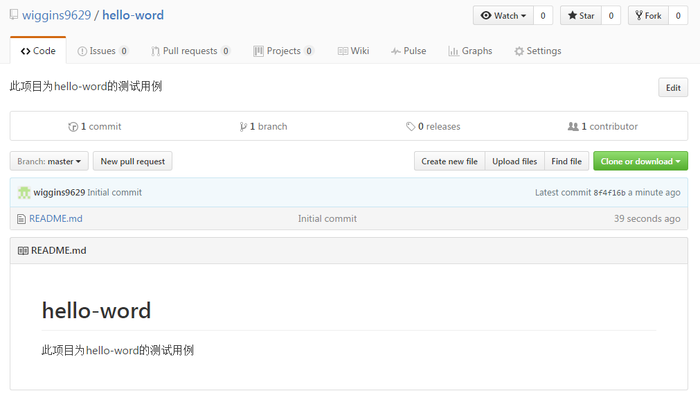The image size is (700, 400).
Task: Click New pull request button
Action: 133,161
